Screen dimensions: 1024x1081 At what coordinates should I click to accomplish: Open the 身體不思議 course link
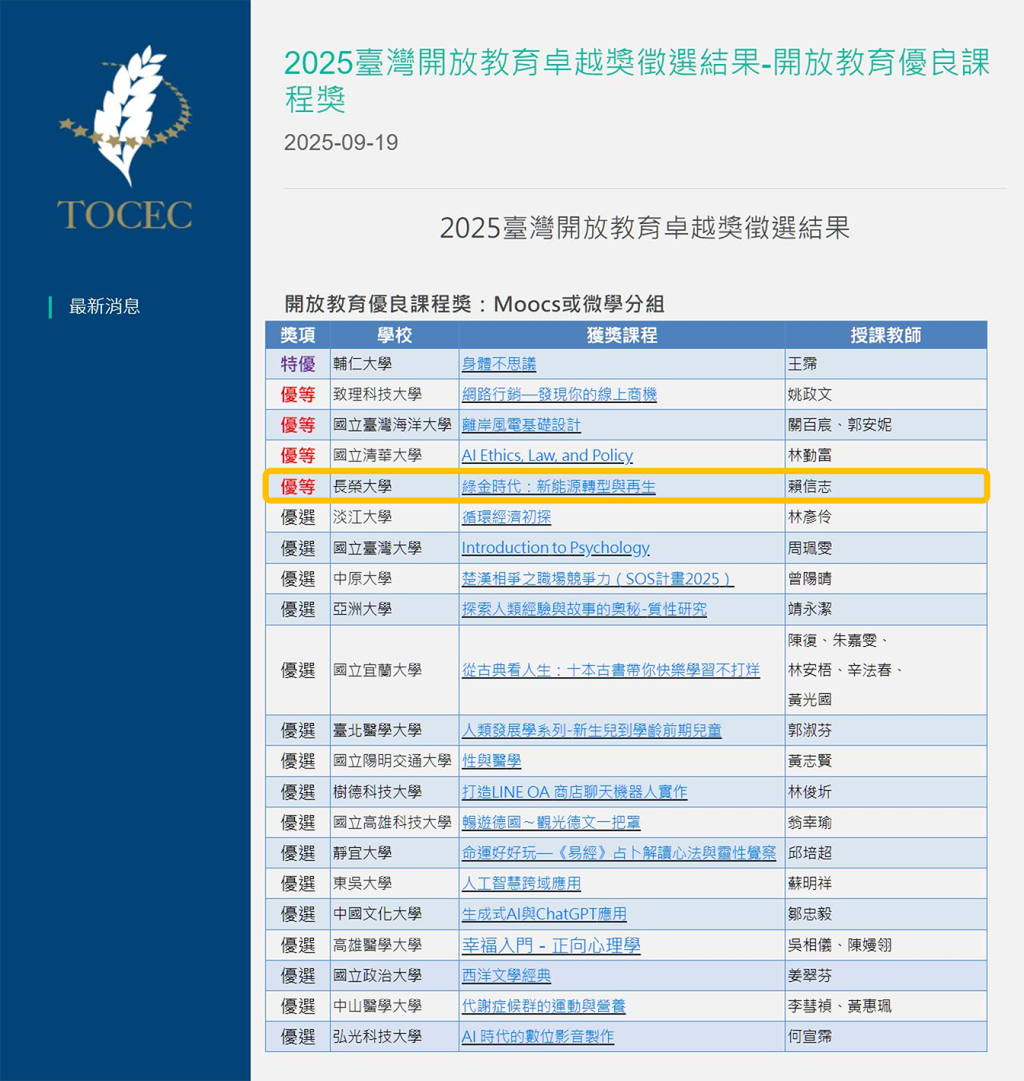[498, 364]
